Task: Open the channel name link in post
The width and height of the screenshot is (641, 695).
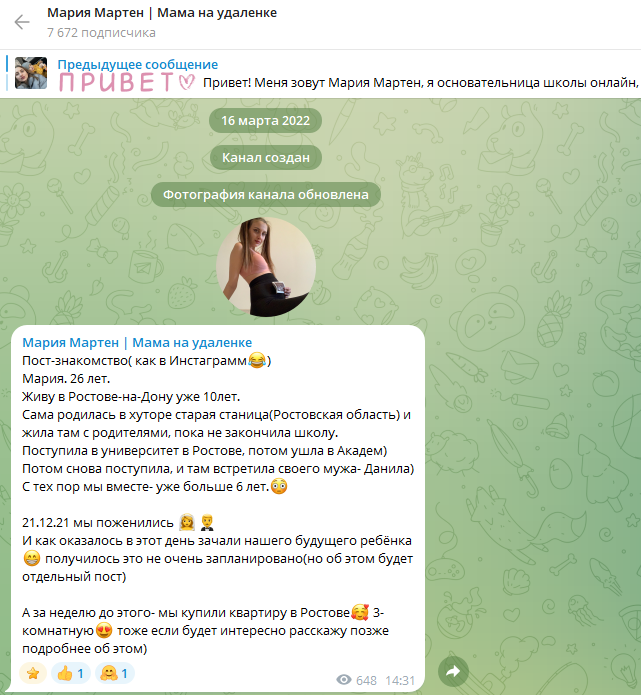Action: (x=137, y=343)
